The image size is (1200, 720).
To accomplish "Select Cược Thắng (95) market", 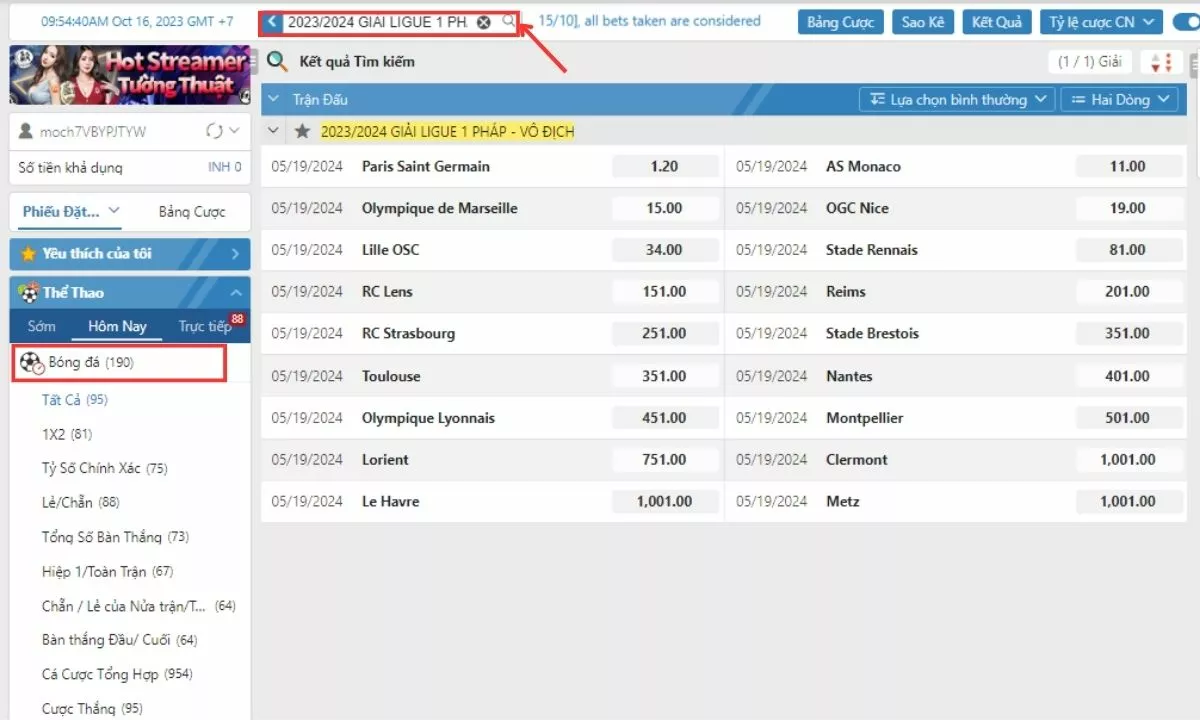I will [x=92, y=708].
